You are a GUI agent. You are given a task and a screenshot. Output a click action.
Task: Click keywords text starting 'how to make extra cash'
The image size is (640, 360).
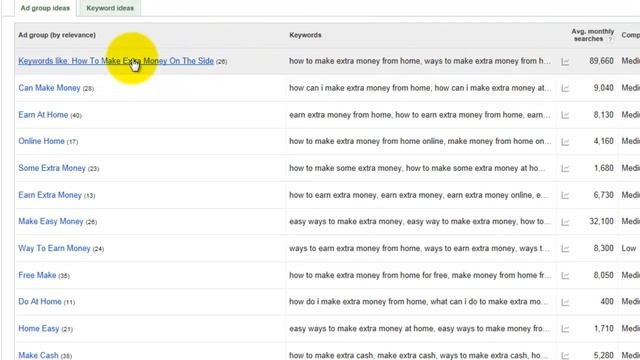click(416, 355)
